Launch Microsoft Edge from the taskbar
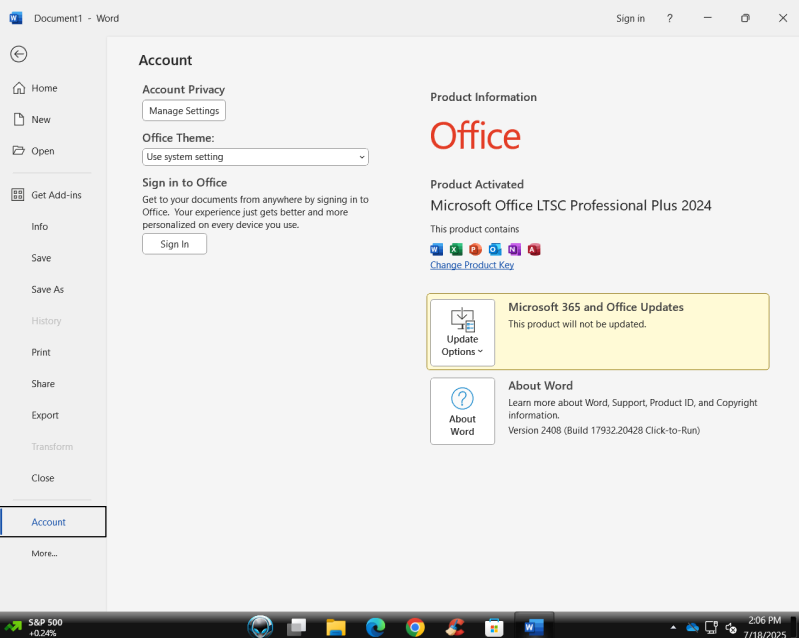Image resolution: width=799 pixels, height=638 pixels. [x=376, y=627]
